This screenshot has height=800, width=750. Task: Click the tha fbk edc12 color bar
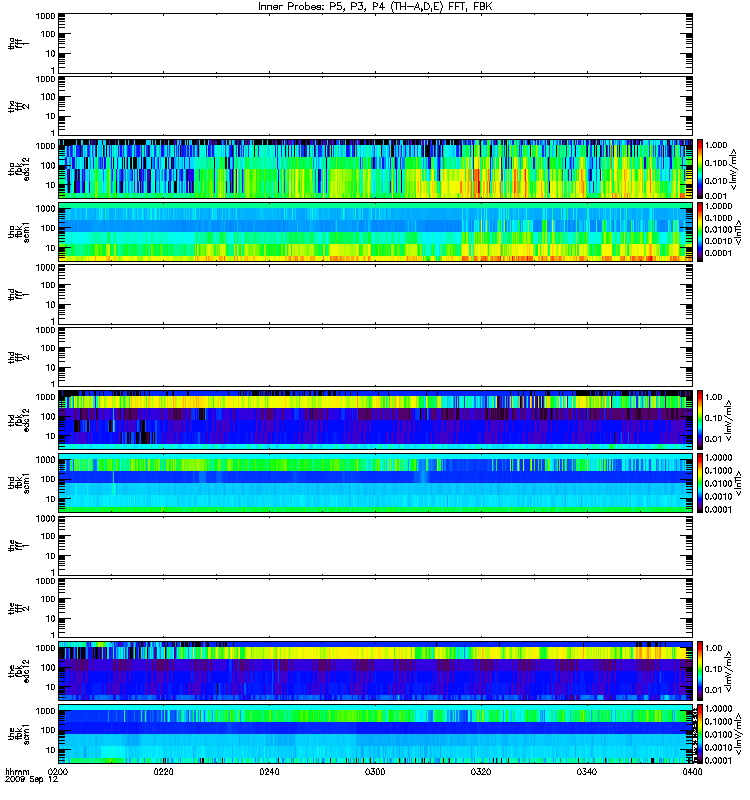click(700, 169)
